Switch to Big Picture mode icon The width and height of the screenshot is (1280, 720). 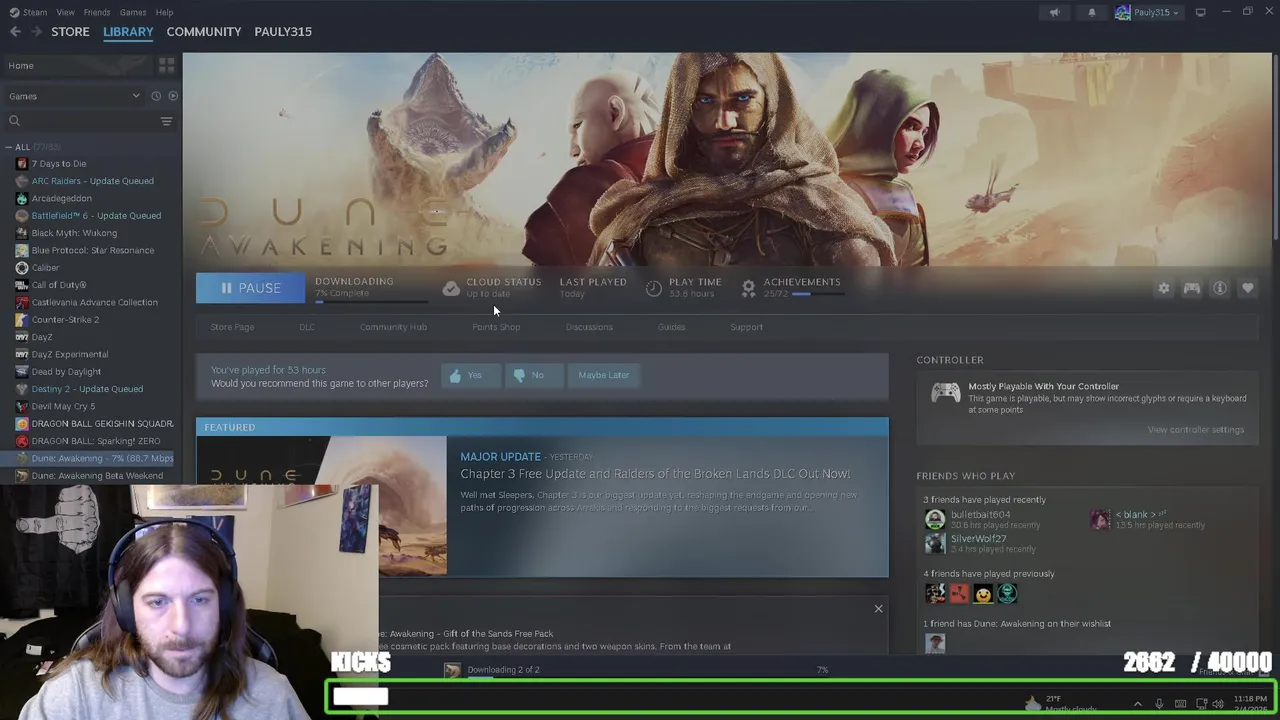click(x=1201, y=12)
